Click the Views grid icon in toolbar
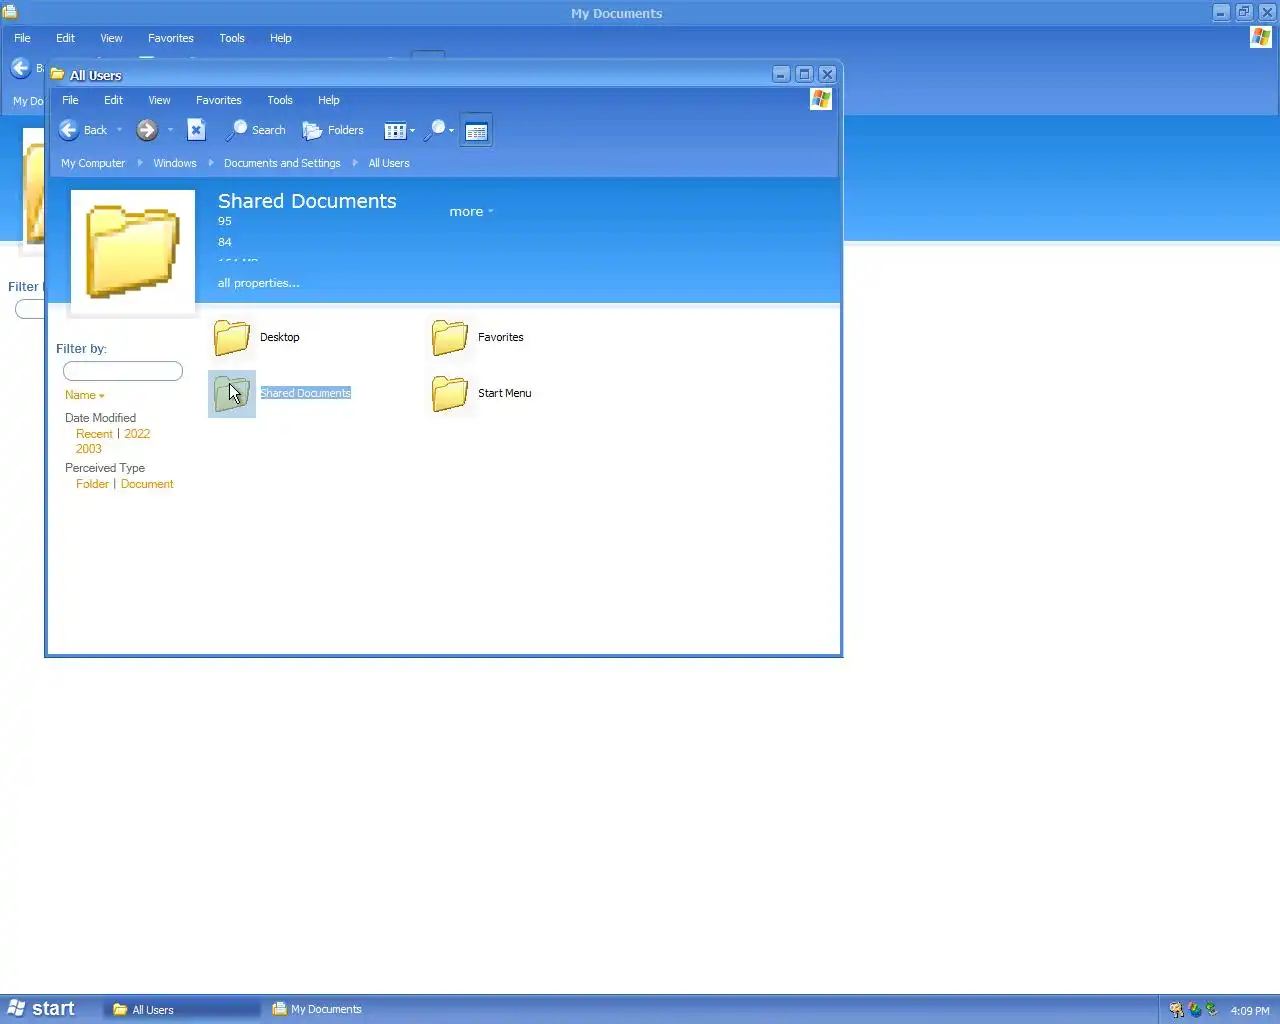 pos(395,131)
